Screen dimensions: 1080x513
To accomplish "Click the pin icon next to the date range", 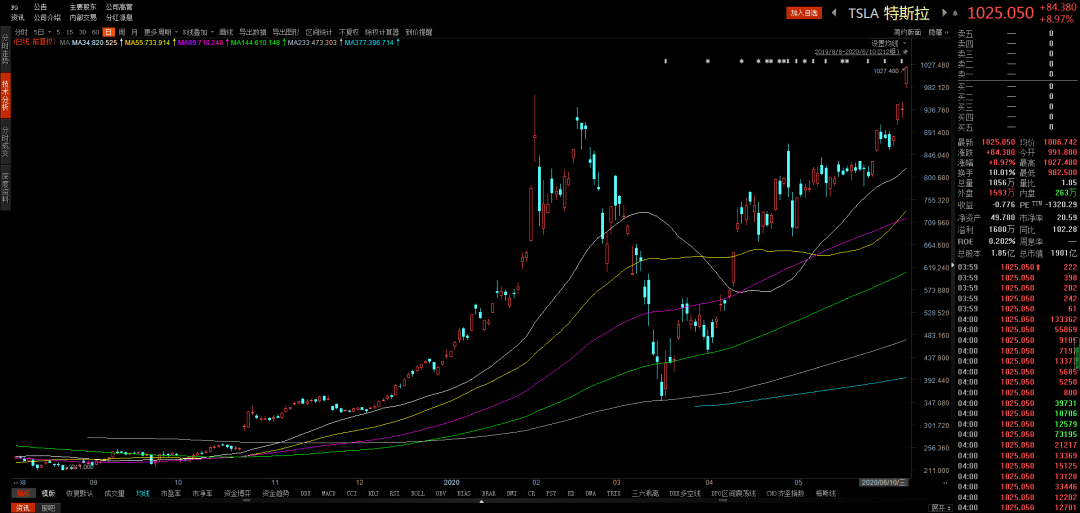I will 905,51.
